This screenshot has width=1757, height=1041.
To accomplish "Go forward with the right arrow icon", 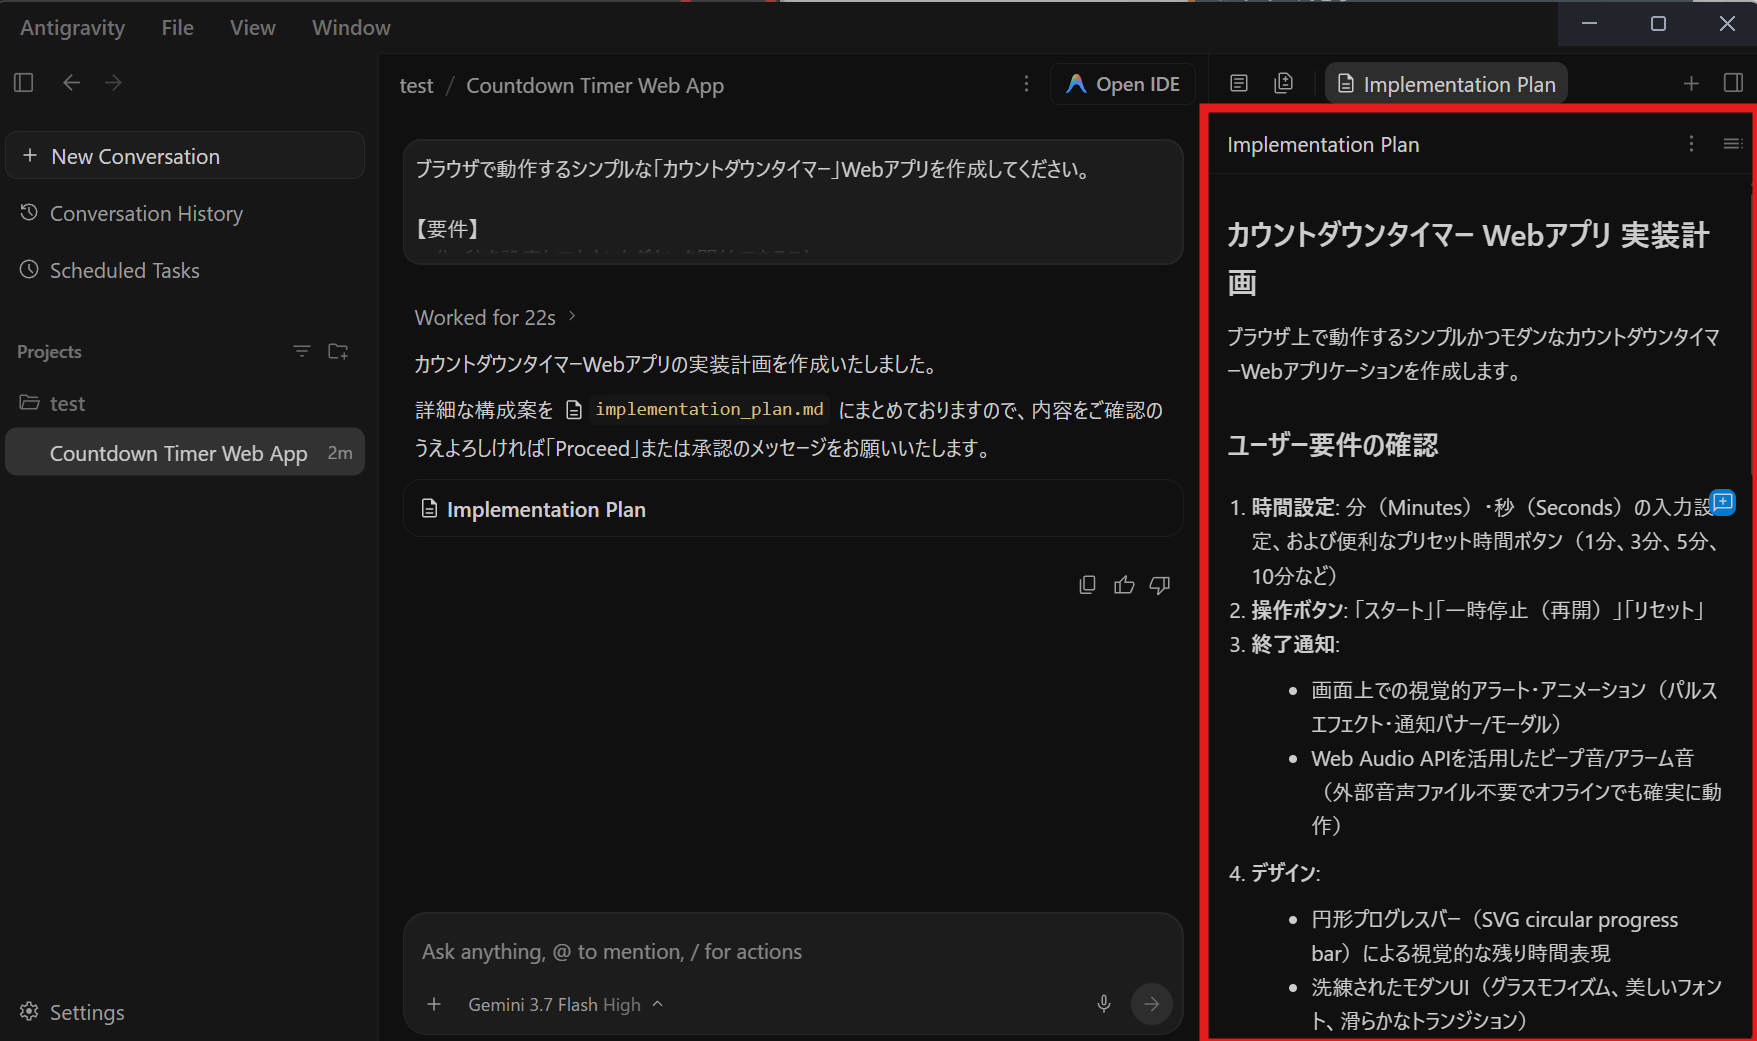I will tap(113, 82).
